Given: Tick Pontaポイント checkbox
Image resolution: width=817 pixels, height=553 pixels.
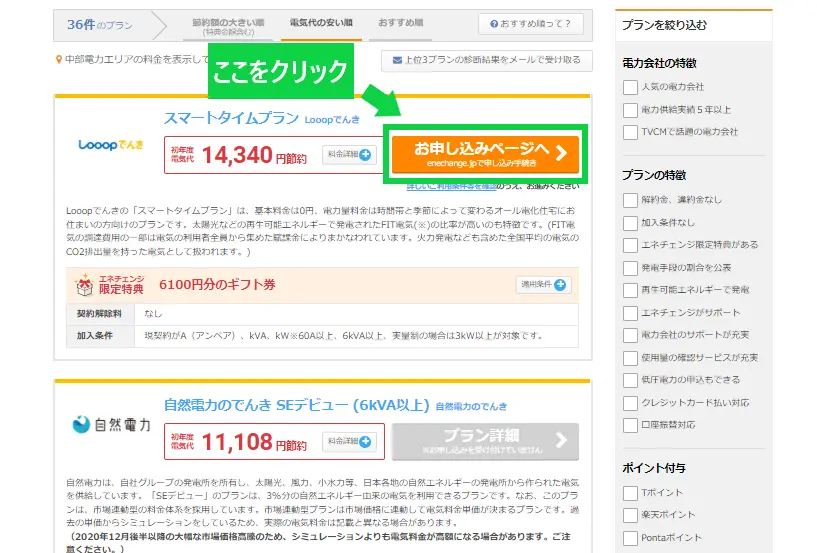Looking at the screenshot, I should coord(630,538).
